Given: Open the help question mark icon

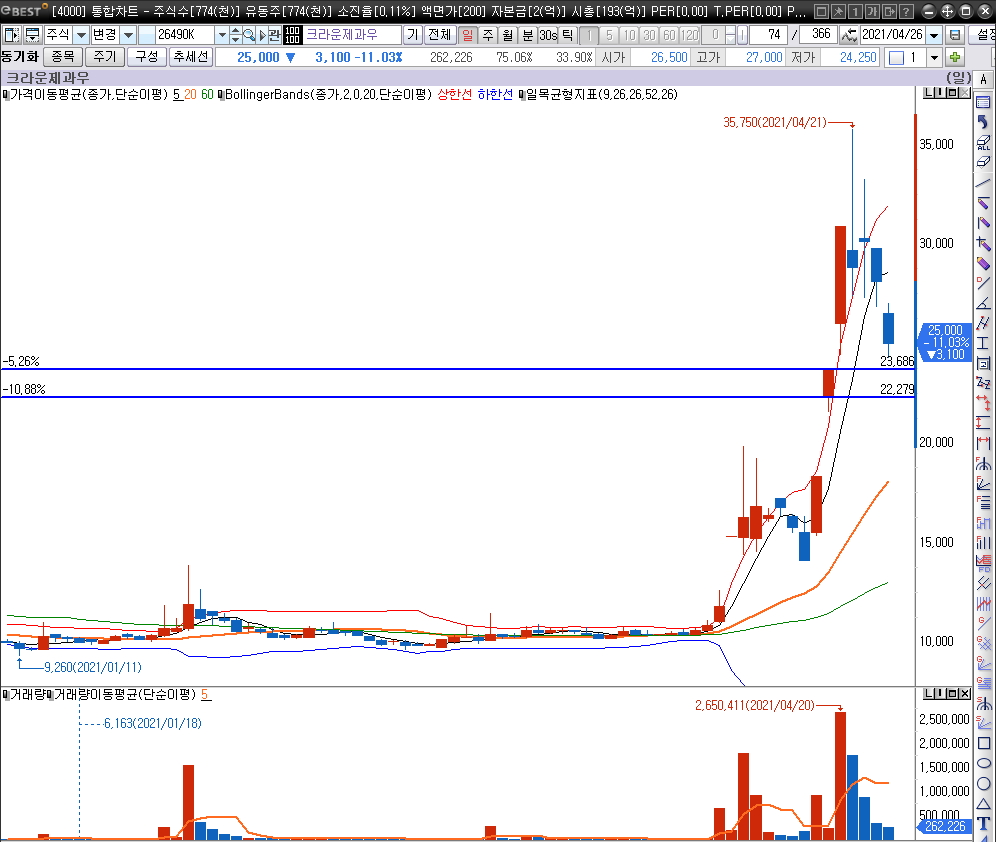Looking at the screenshot, I should click(906, 11).
